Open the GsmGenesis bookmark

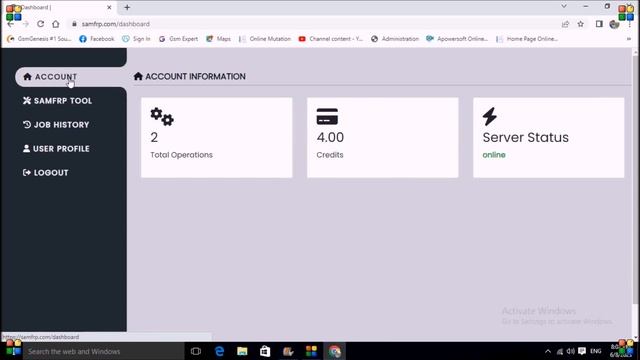39,39
